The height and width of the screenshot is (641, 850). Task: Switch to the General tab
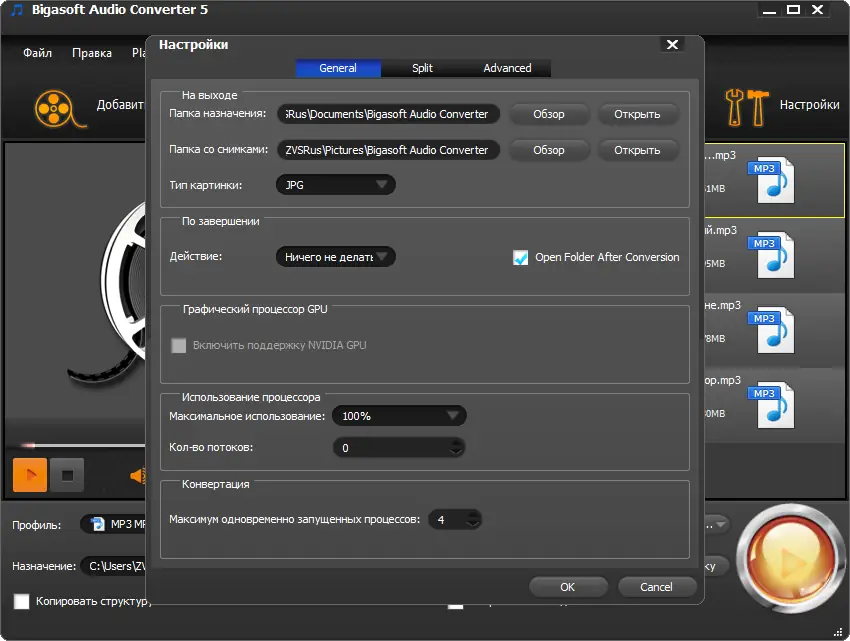338,68
